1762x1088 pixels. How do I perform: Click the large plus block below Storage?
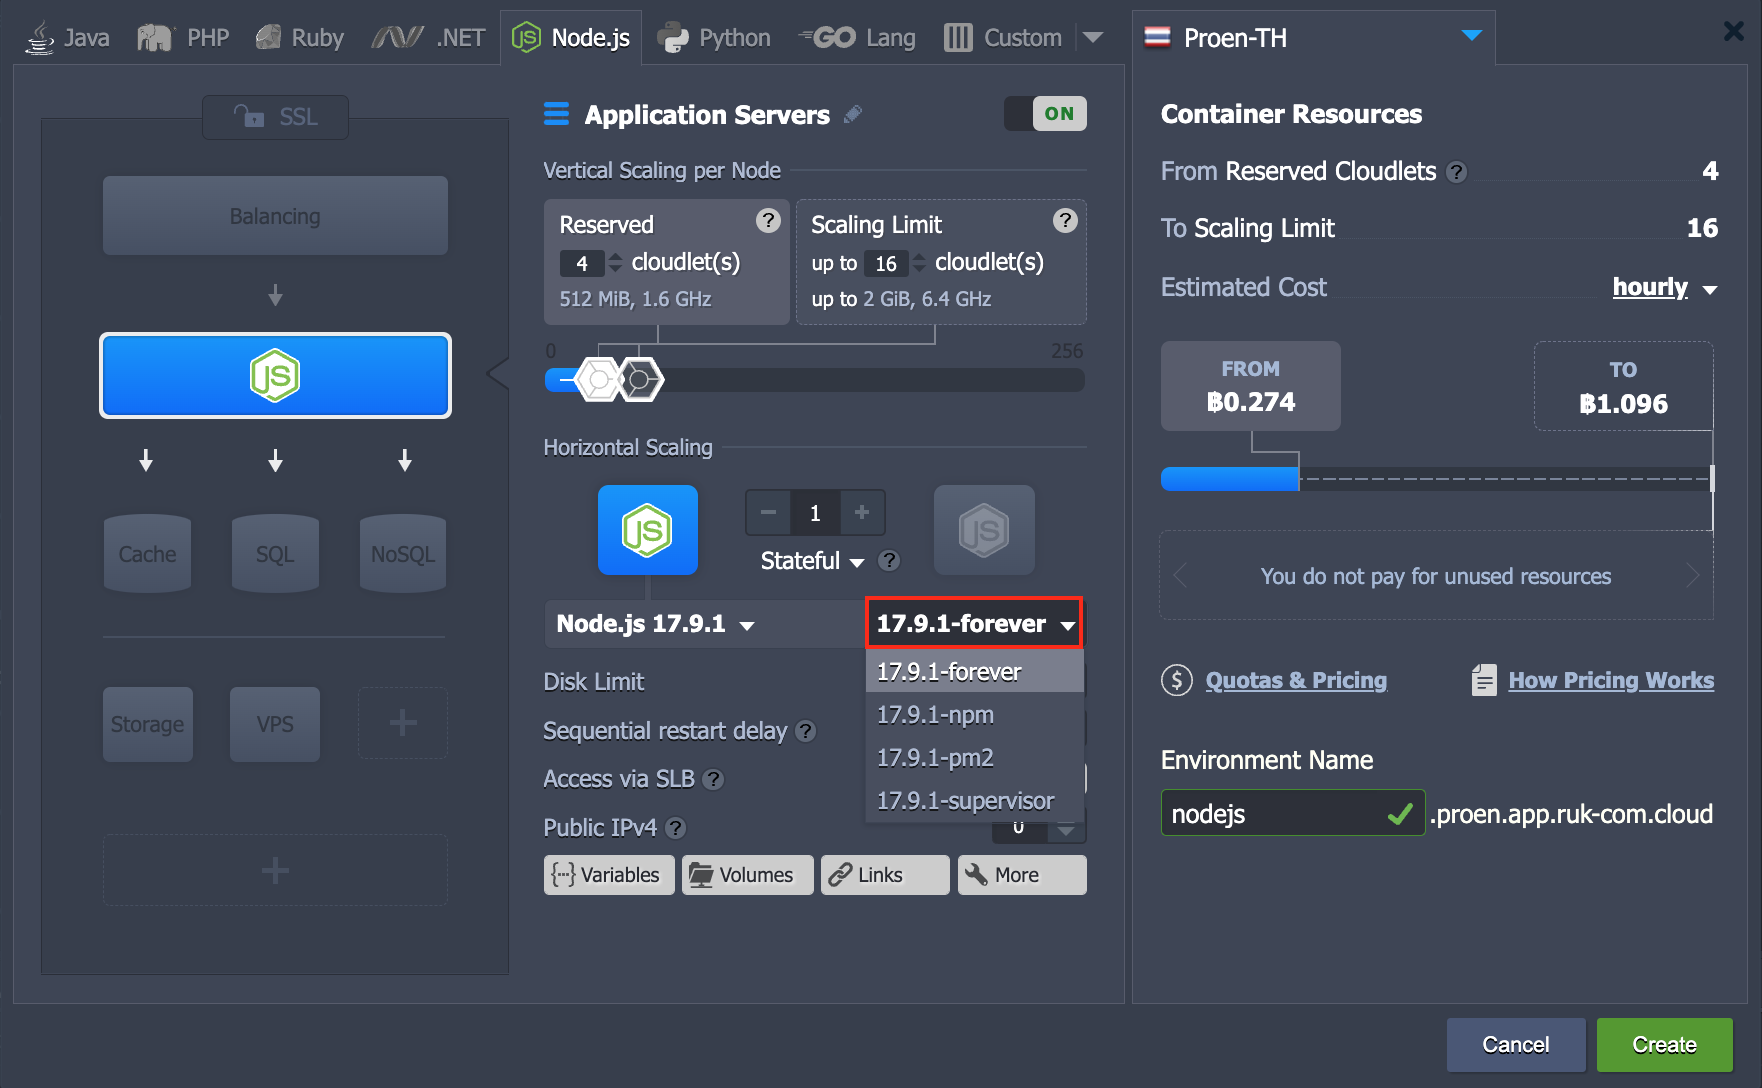[x=275, y=870]
